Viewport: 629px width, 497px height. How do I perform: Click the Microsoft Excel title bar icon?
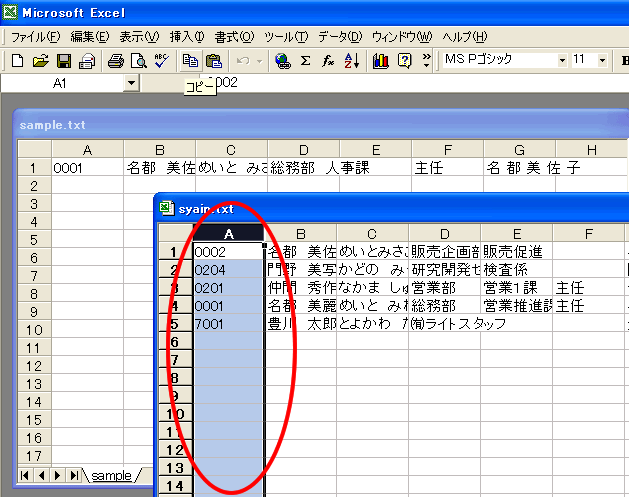coord(10,12)
